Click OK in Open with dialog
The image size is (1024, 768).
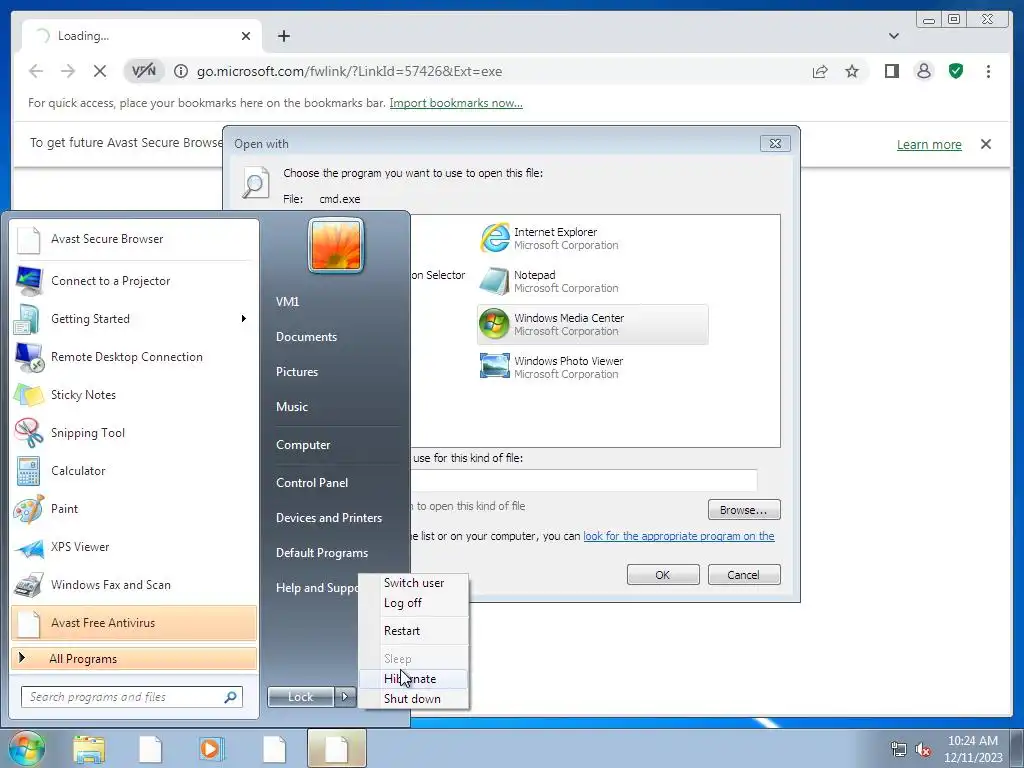[x=663, y=575]
